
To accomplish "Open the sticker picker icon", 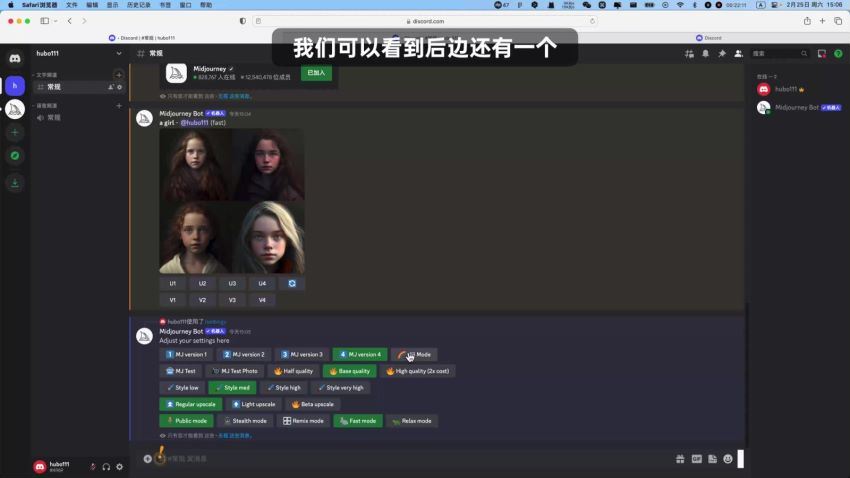I will point(712,459).
